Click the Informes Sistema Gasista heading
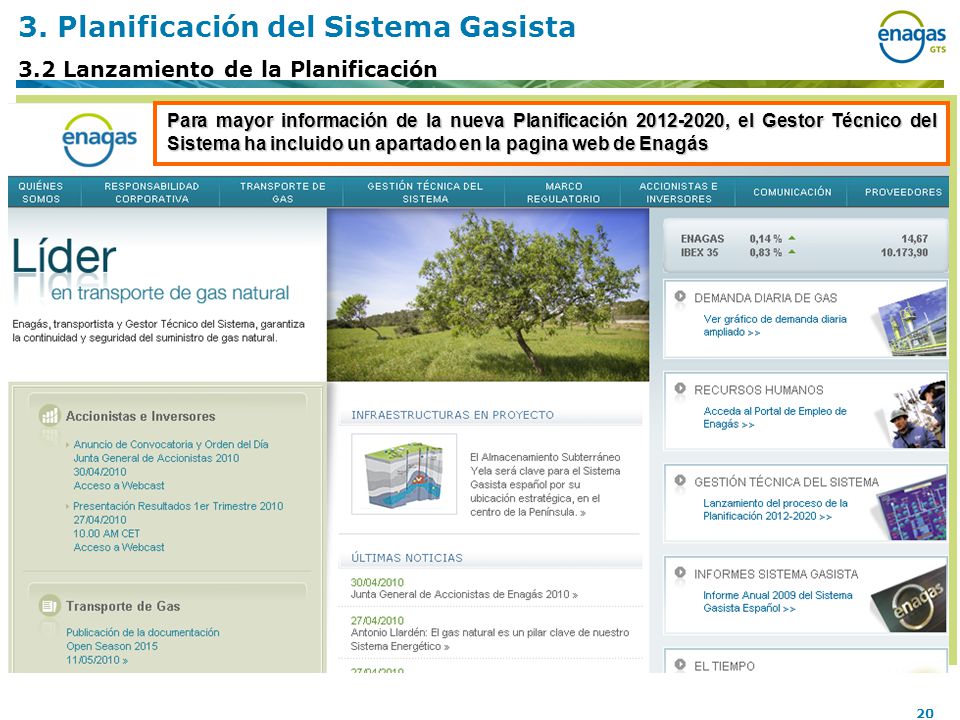960x720 pixels. (776, 574)
